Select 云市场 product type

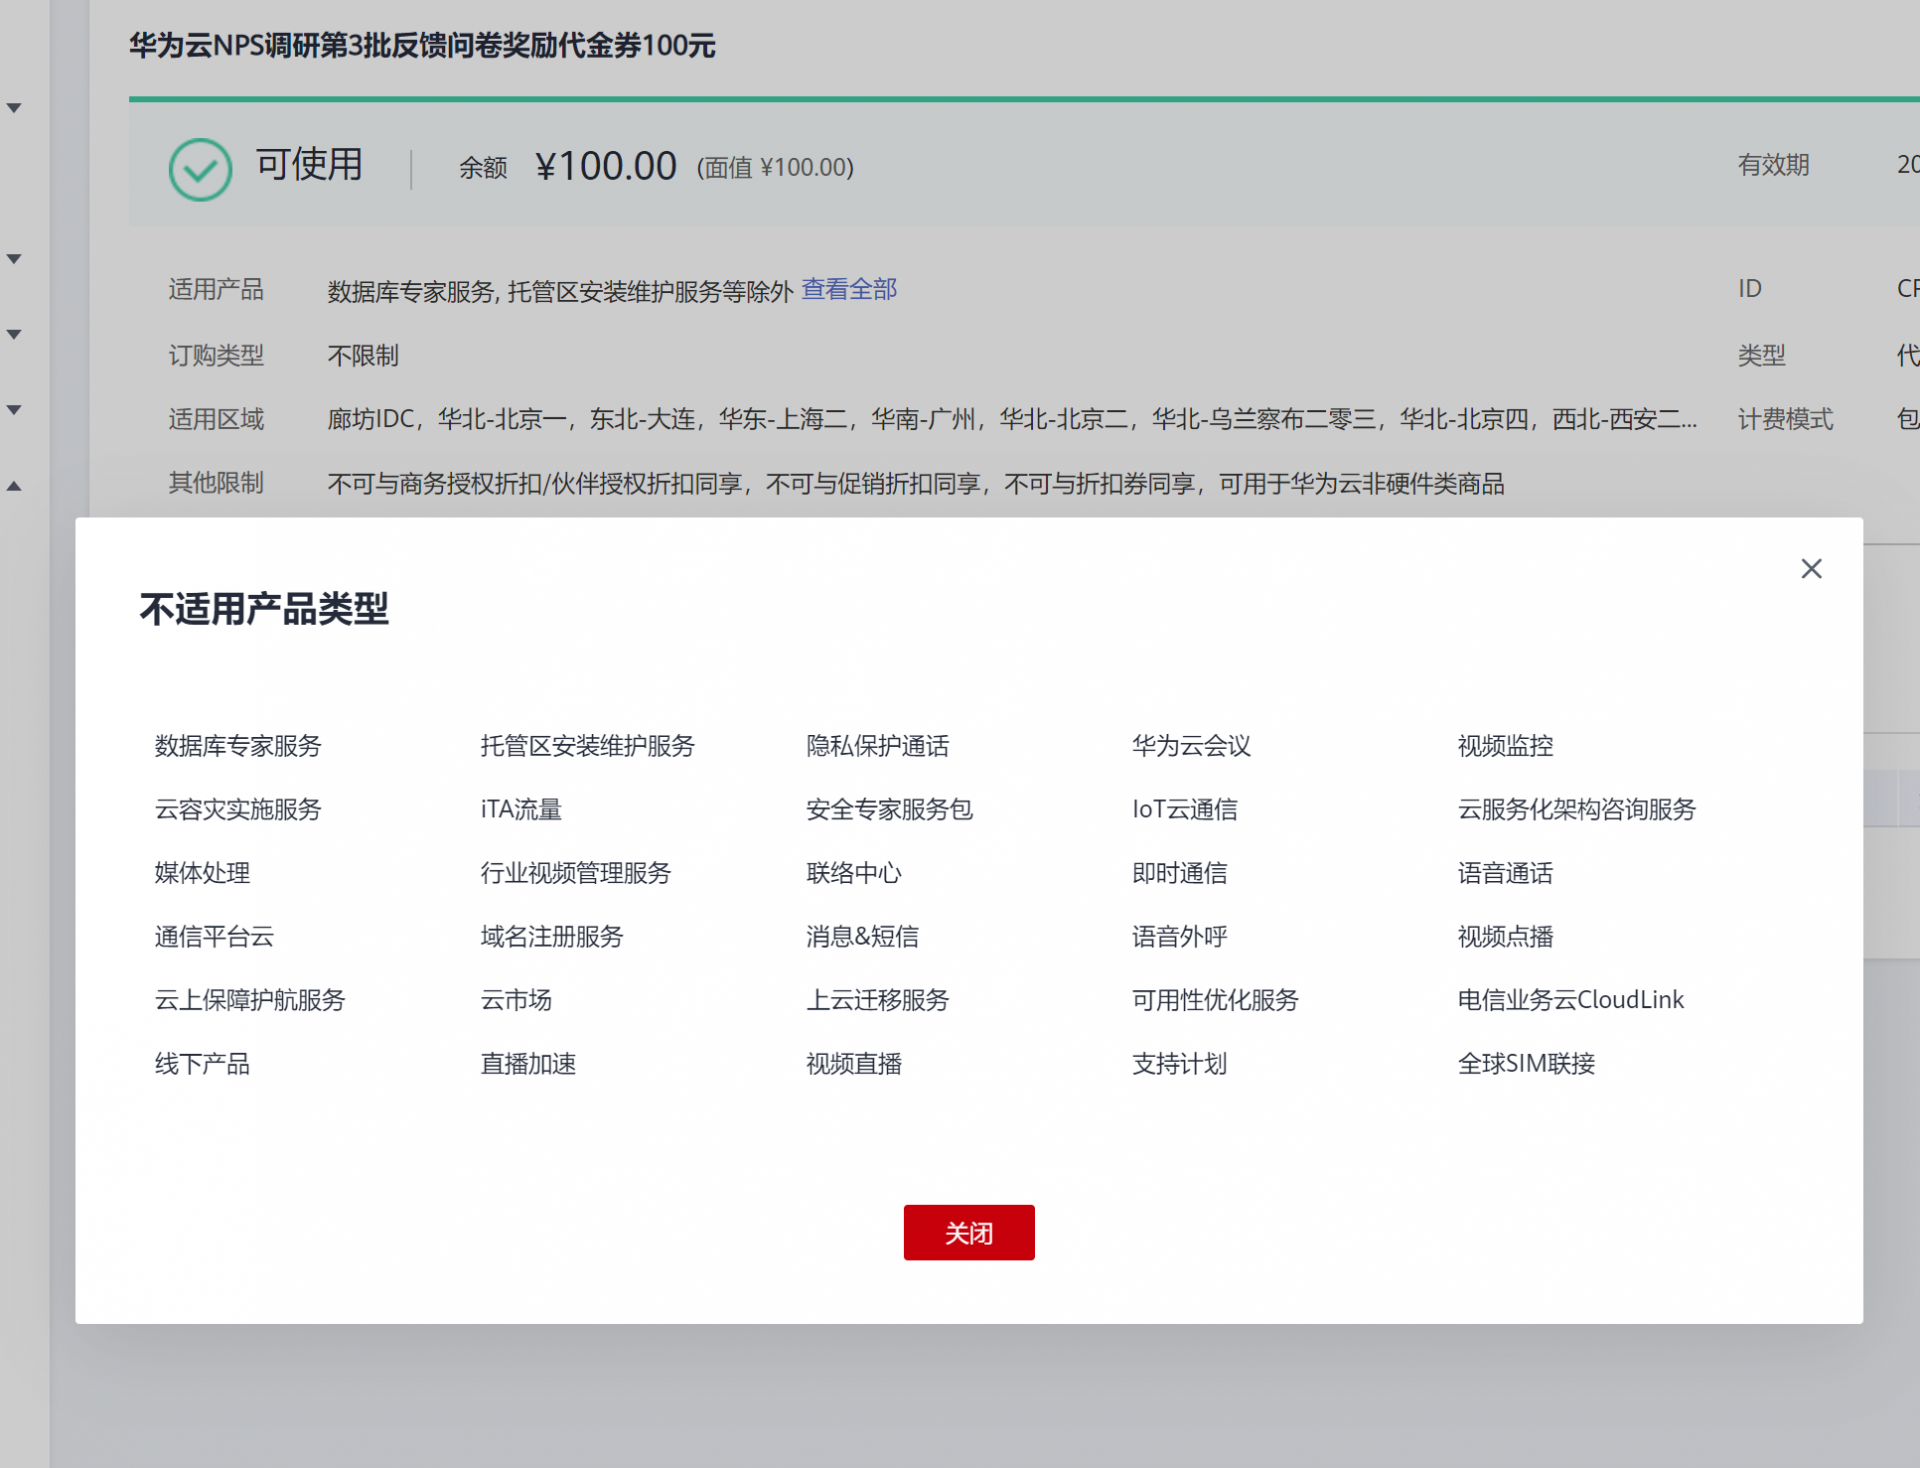point(516,1000)
